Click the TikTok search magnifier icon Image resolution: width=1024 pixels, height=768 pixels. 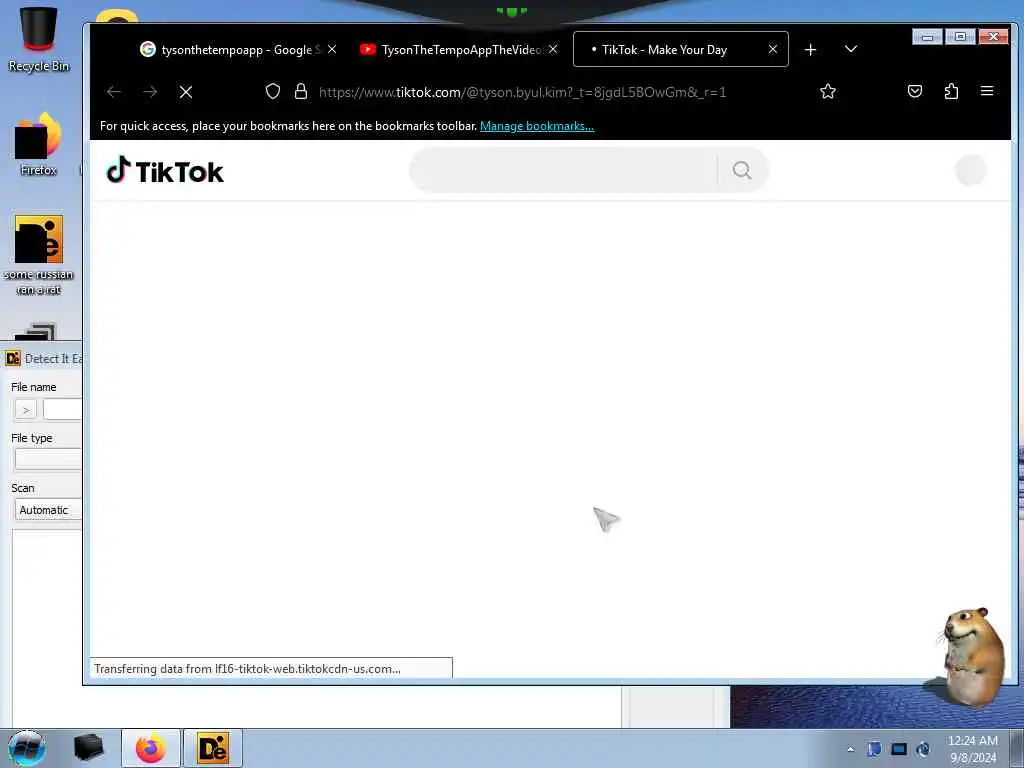point(741,170)
